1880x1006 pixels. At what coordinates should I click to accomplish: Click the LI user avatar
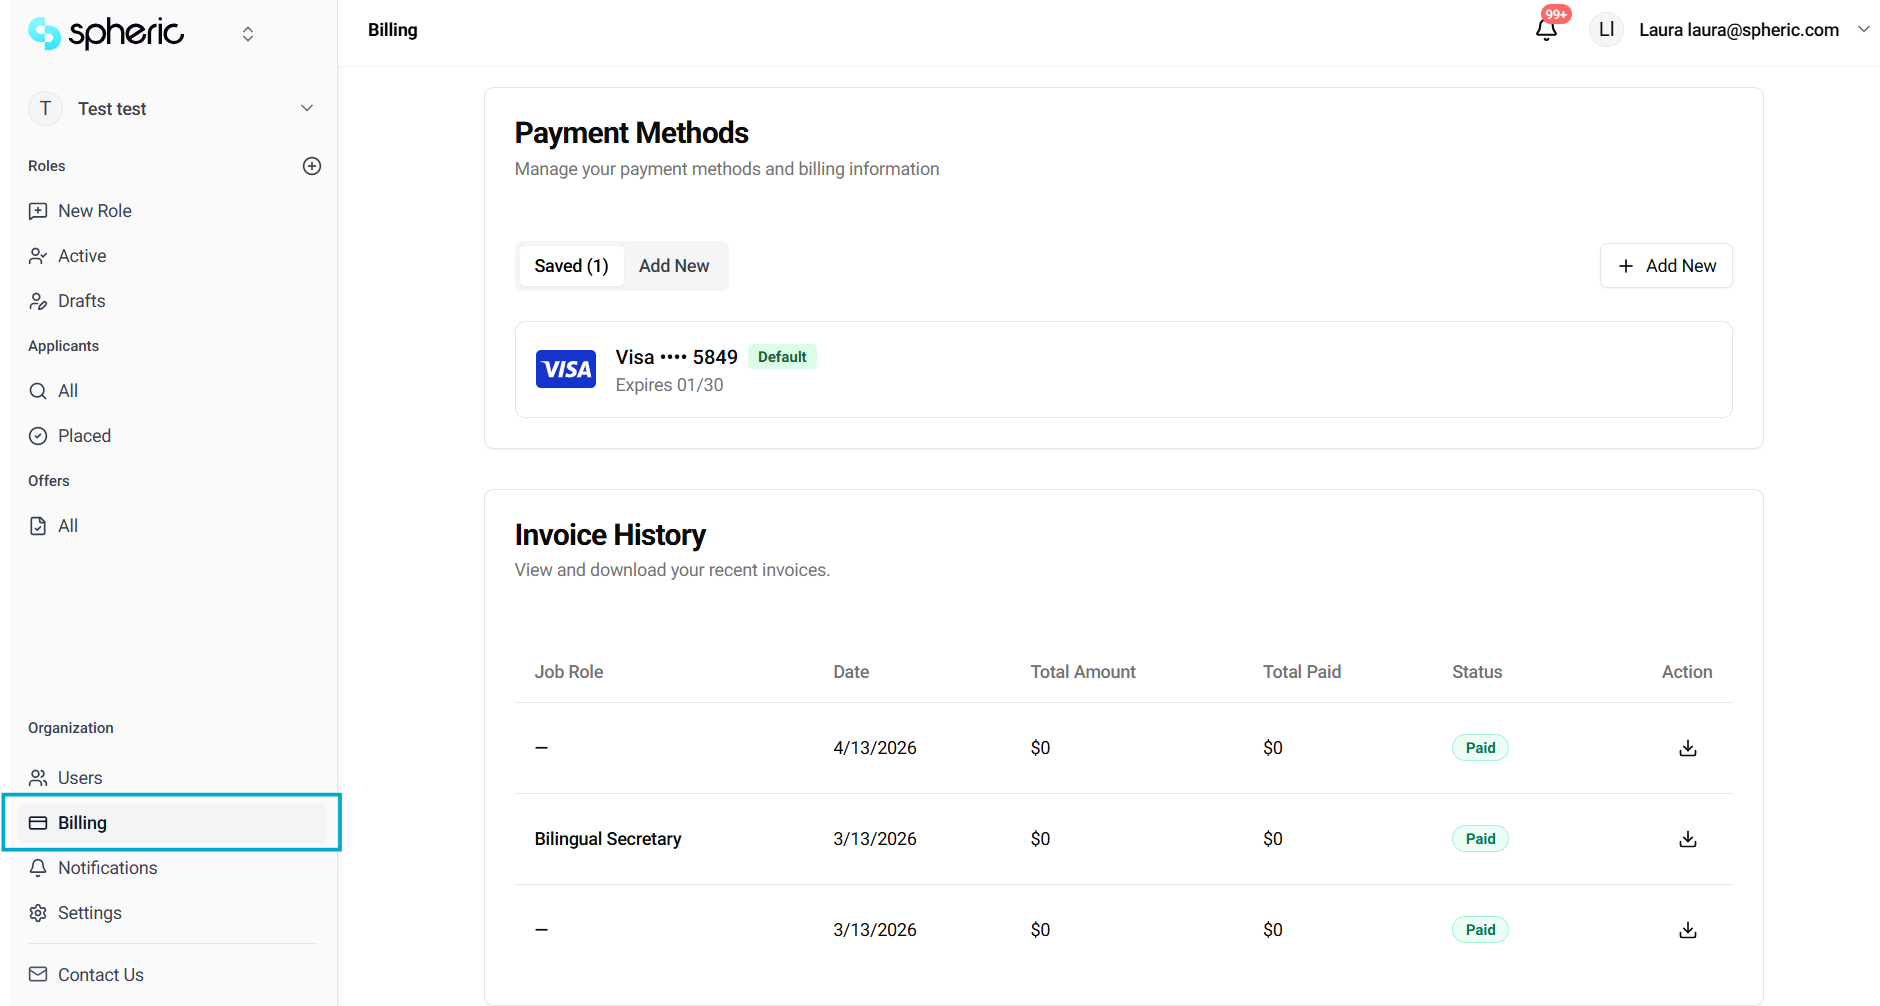pos(1606,30)
